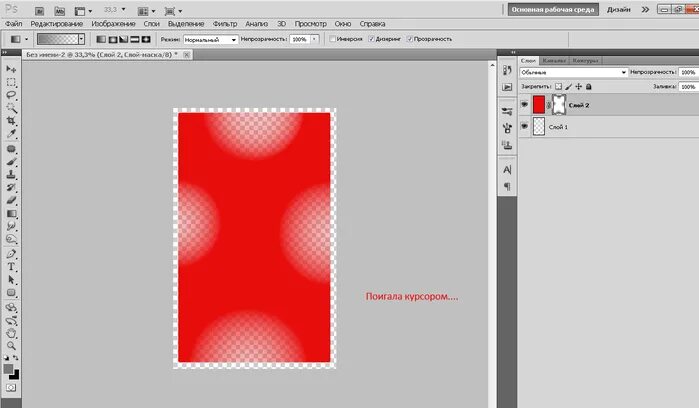Viewport: 699px width, 408px height.
Task: Select the Rectangular Marquee tool
Action: (11, 82)
